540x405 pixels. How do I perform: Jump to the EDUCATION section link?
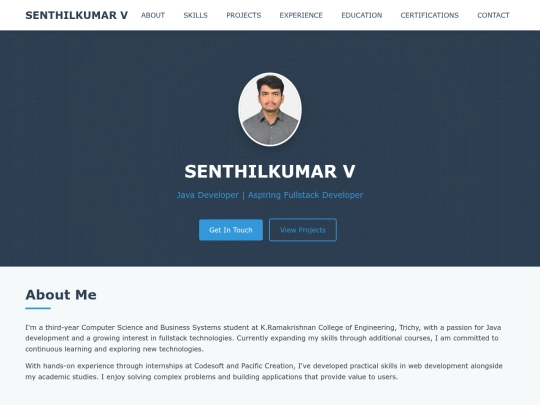tap(362, 15)
